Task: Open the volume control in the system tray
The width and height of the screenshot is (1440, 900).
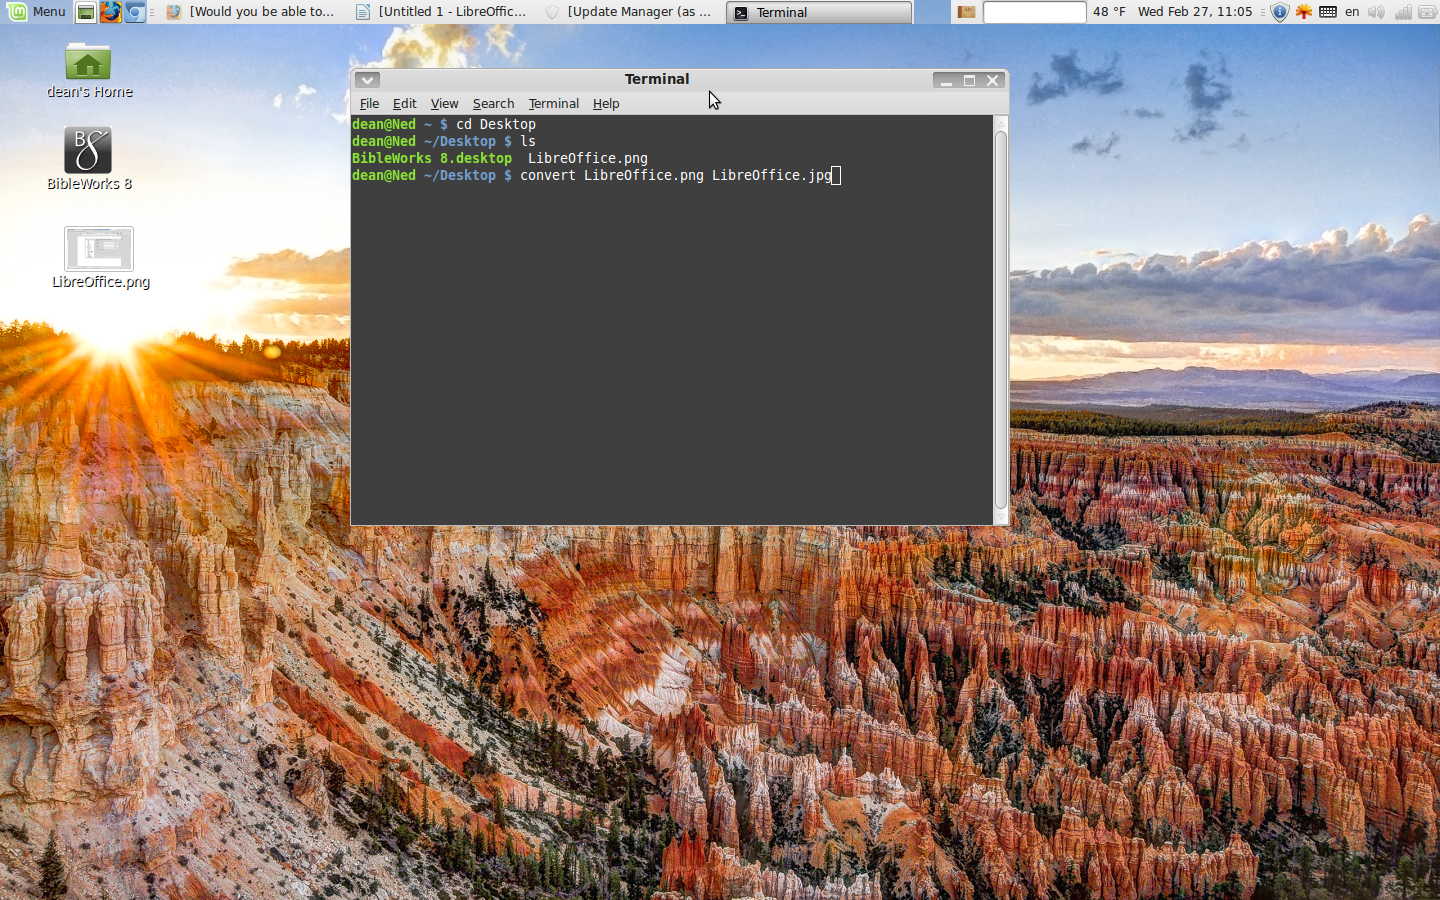Action: click(1376, 12)
